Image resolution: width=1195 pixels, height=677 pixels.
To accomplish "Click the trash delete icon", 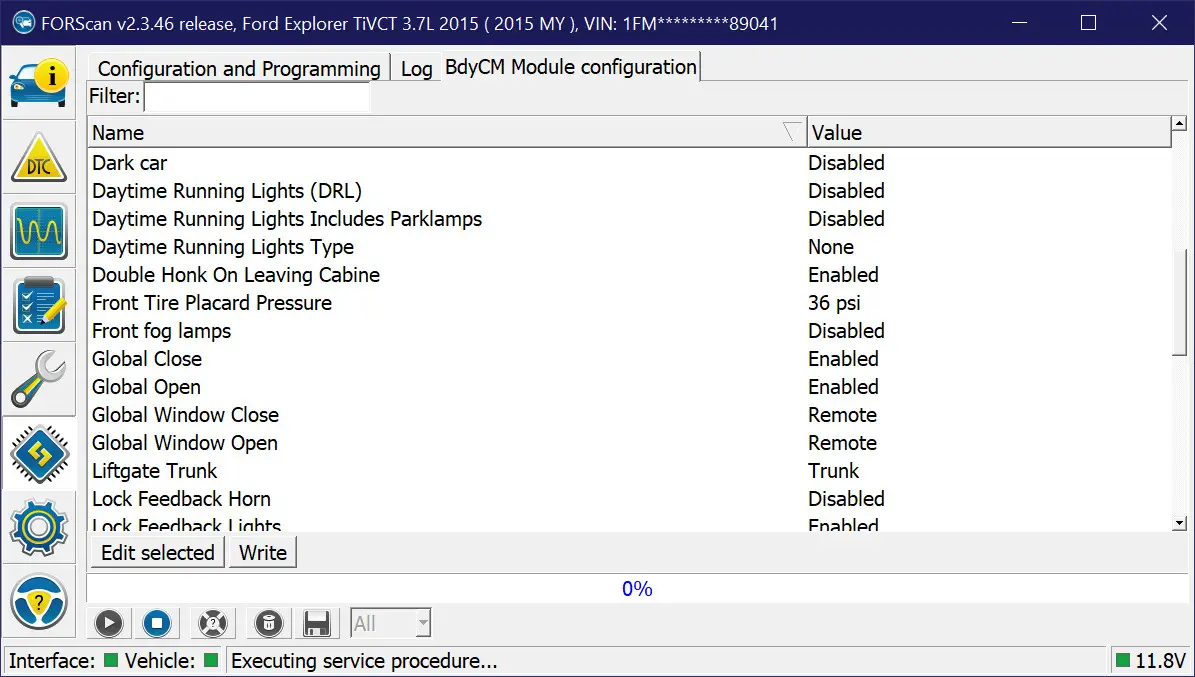I will tap(268, 624).
